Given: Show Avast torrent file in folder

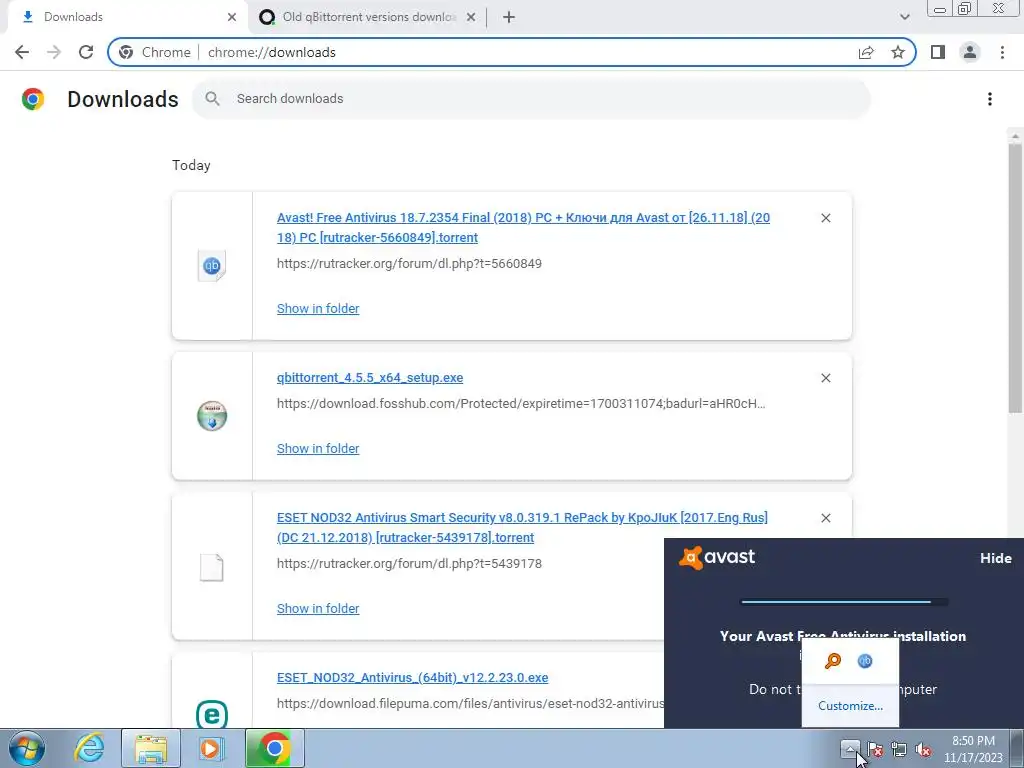Looking at the screenshot, I should 318,308.
